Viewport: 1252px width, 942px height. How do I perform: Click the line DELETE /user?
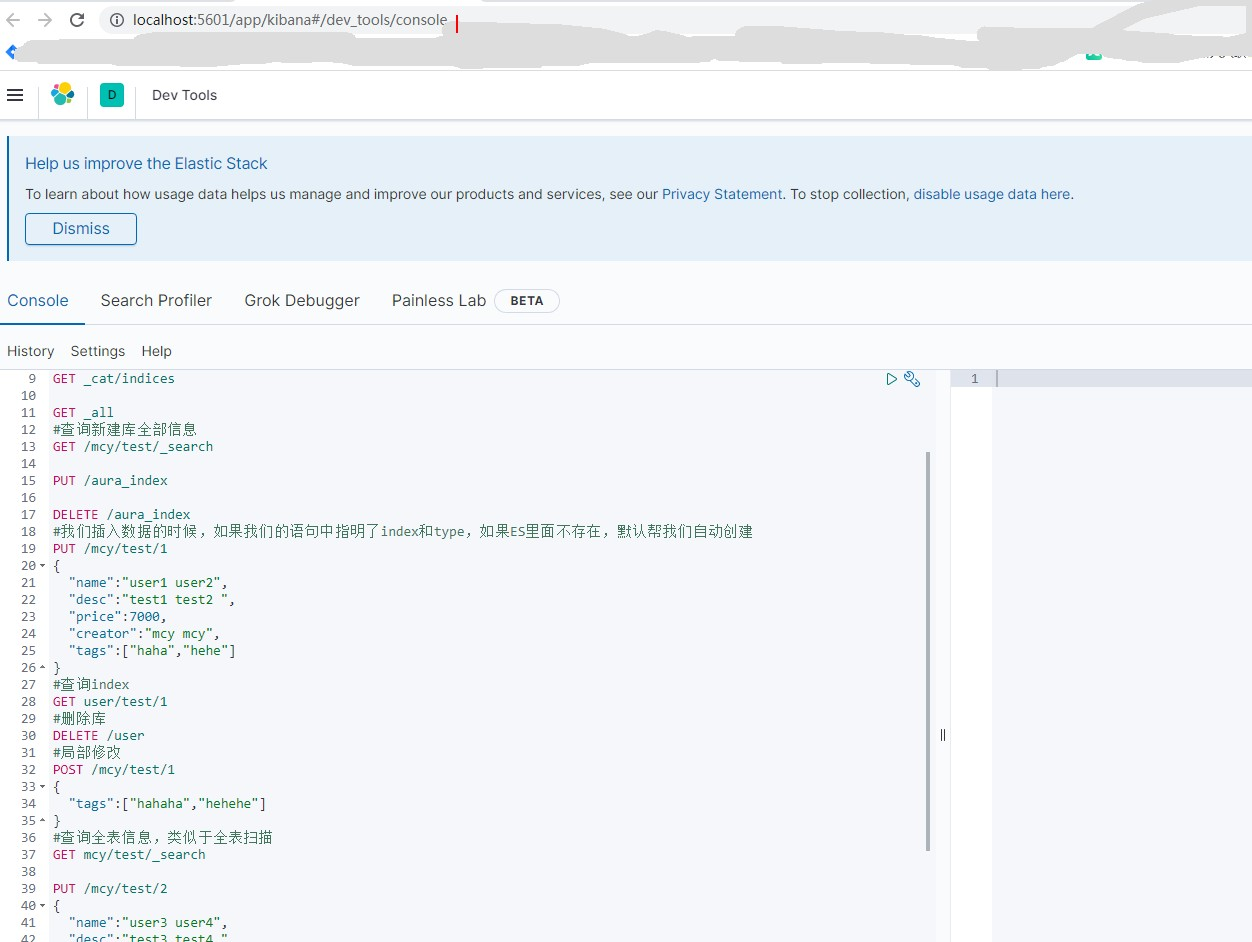(x=99, y=736)
